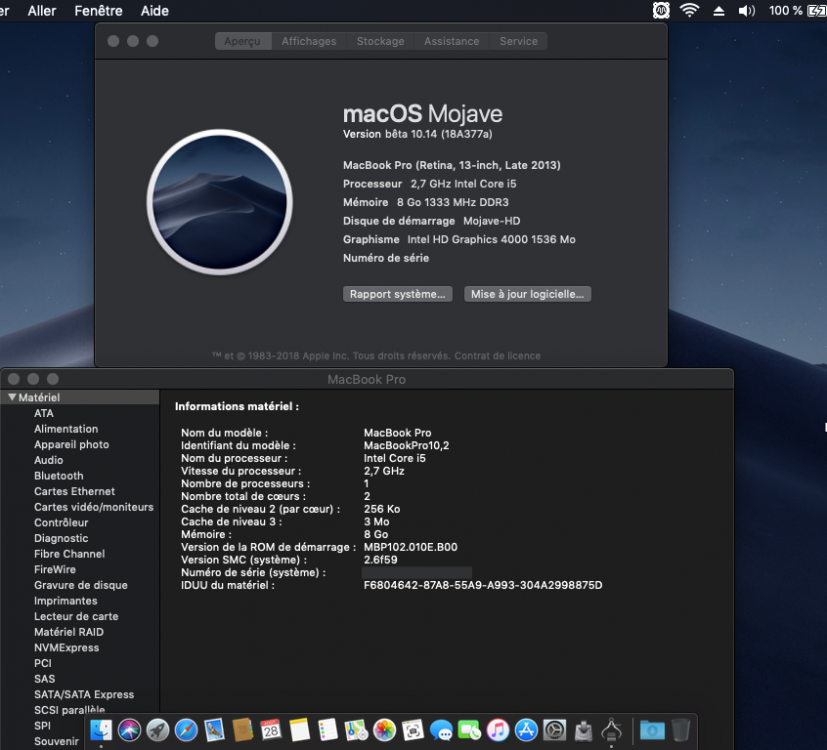
Task: Click the MacBookPro10,2 model identifier
Action: click(x=406, y=445)
